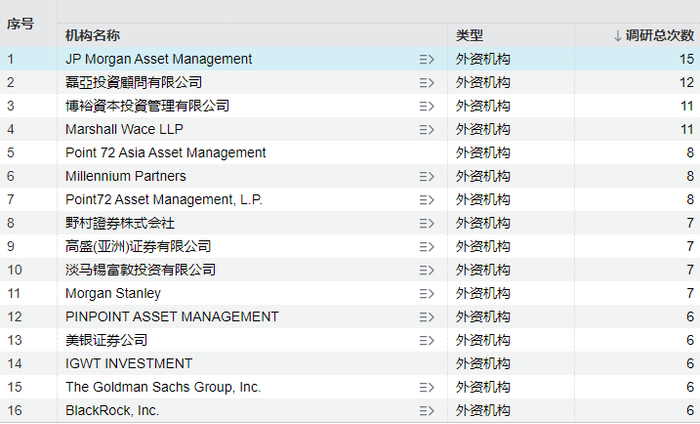Viewport: 700px width, 424px height.
Task: Click detail icon beside Morgan Stanley
Action: 427,293
